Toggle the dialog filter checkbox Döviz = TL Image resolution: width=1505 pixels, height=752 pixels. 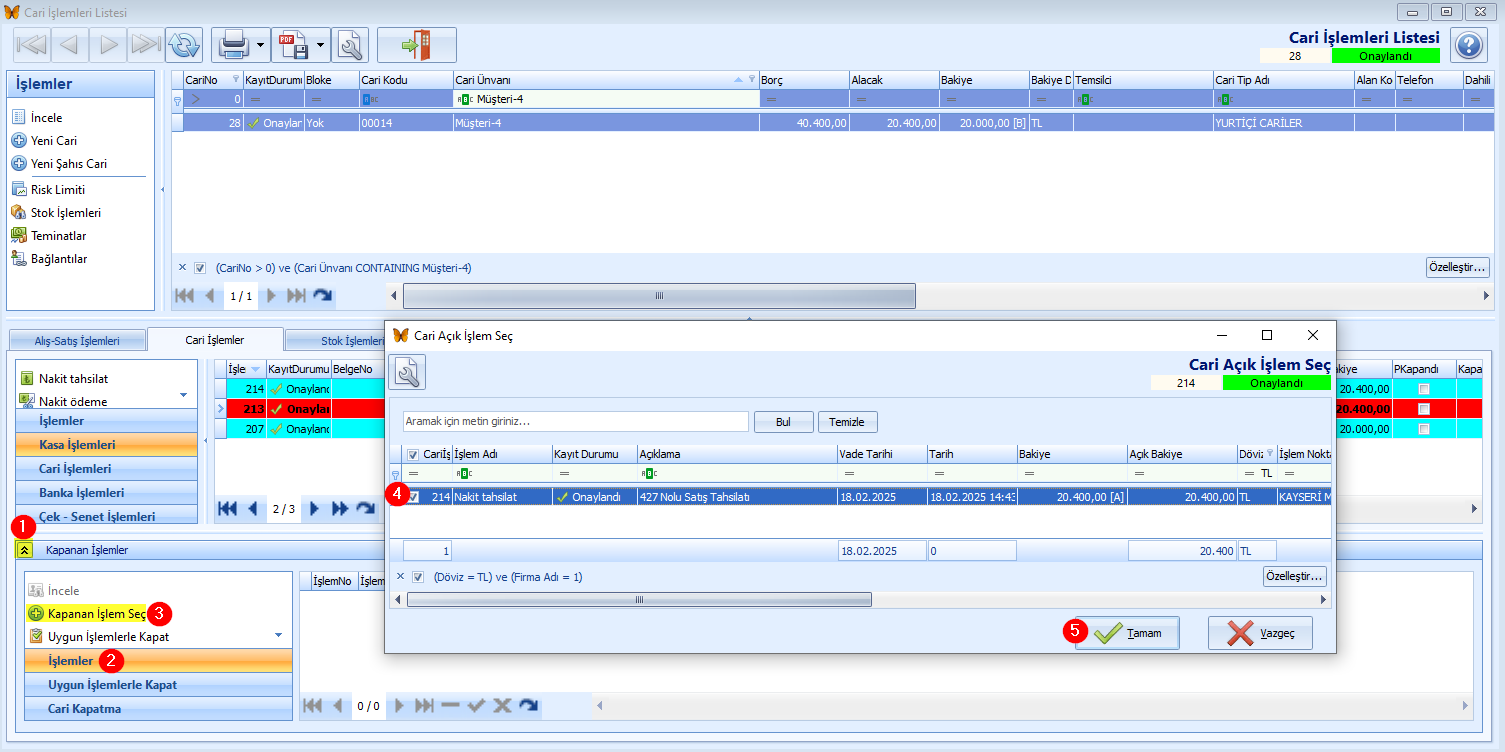coord(418,577)
